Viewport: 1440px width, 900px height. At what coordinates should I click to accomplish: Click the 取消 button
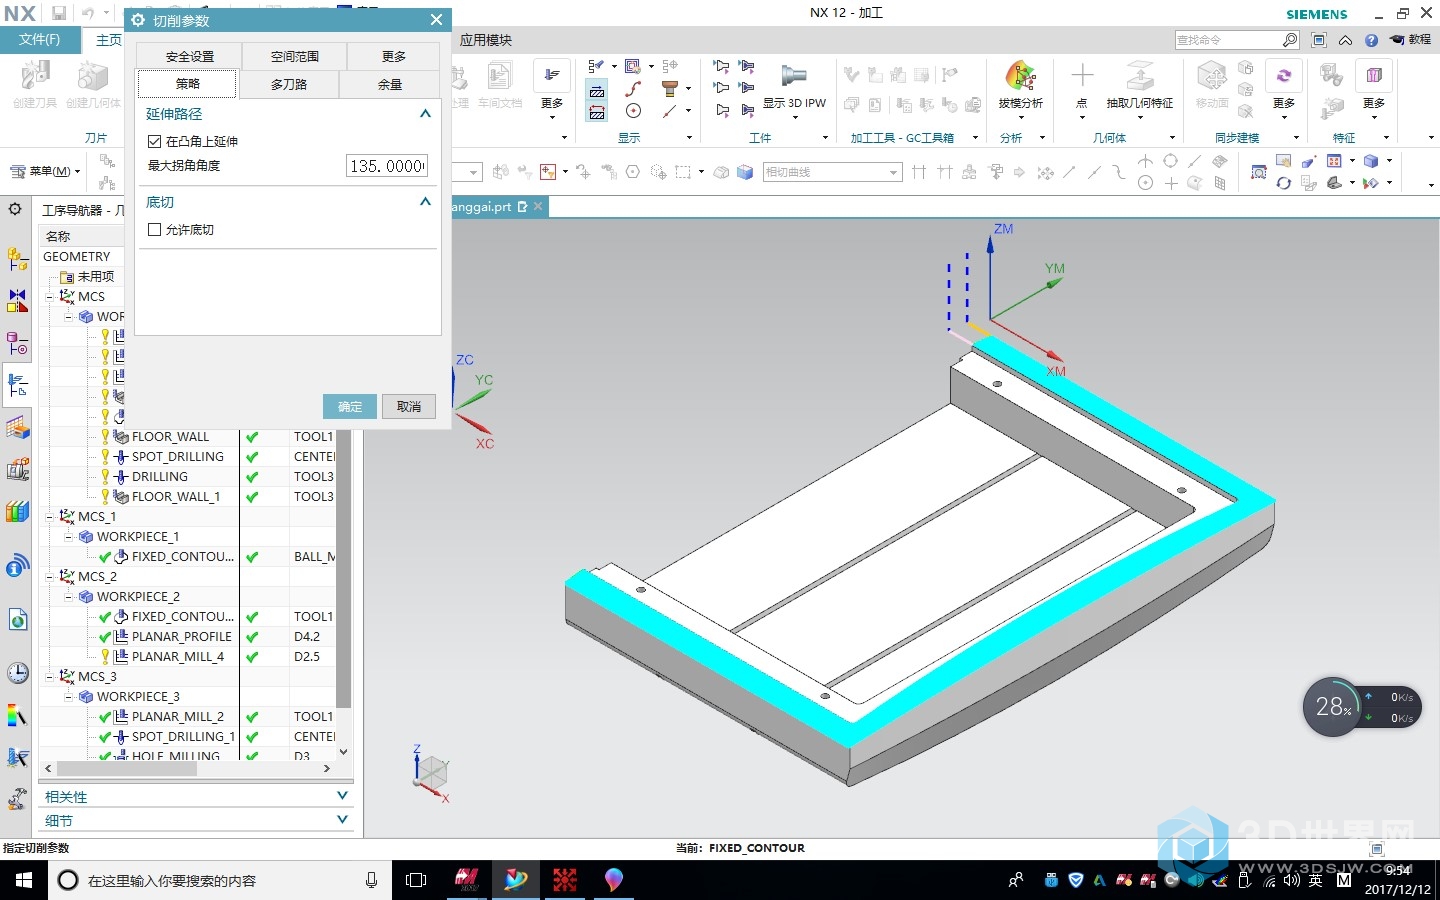pyautogui.click(x=409, y=406)
